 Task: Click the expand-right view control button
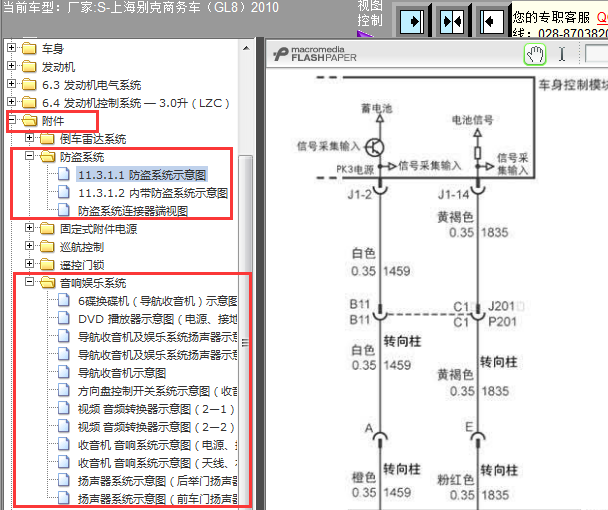(412, 21)
